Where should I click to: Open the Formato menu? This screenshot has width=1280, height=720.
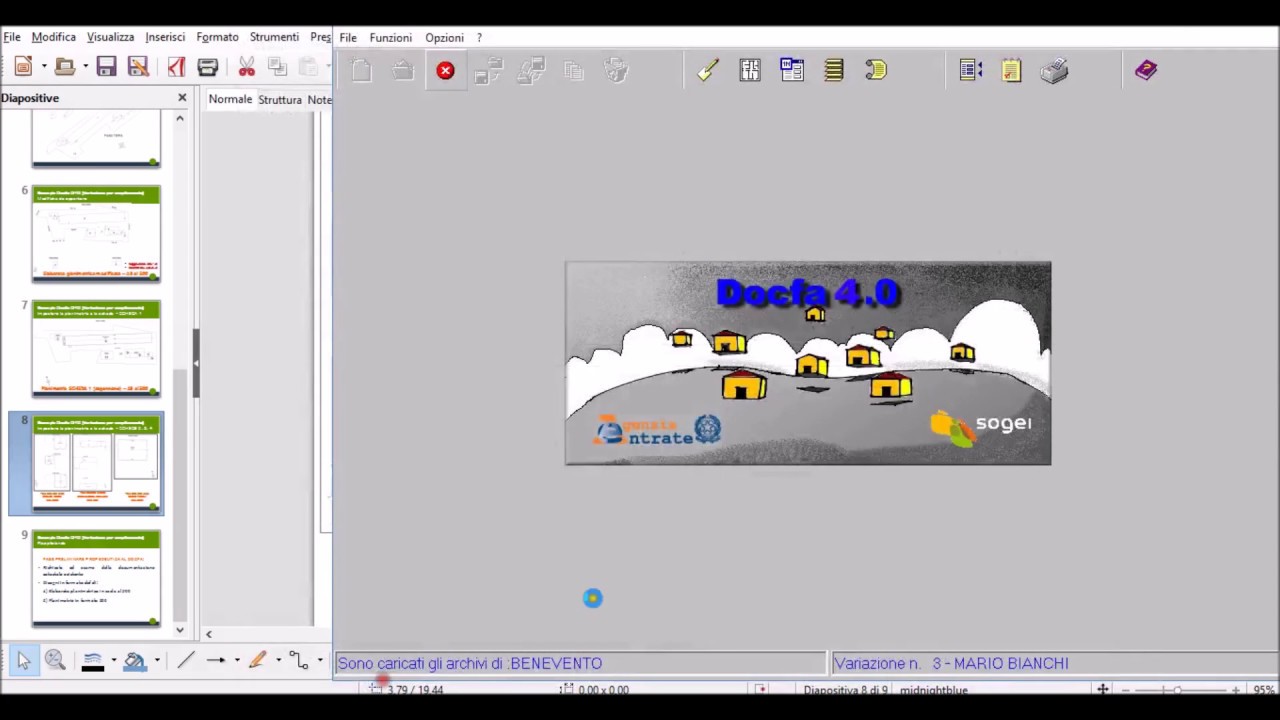[217, 37]
